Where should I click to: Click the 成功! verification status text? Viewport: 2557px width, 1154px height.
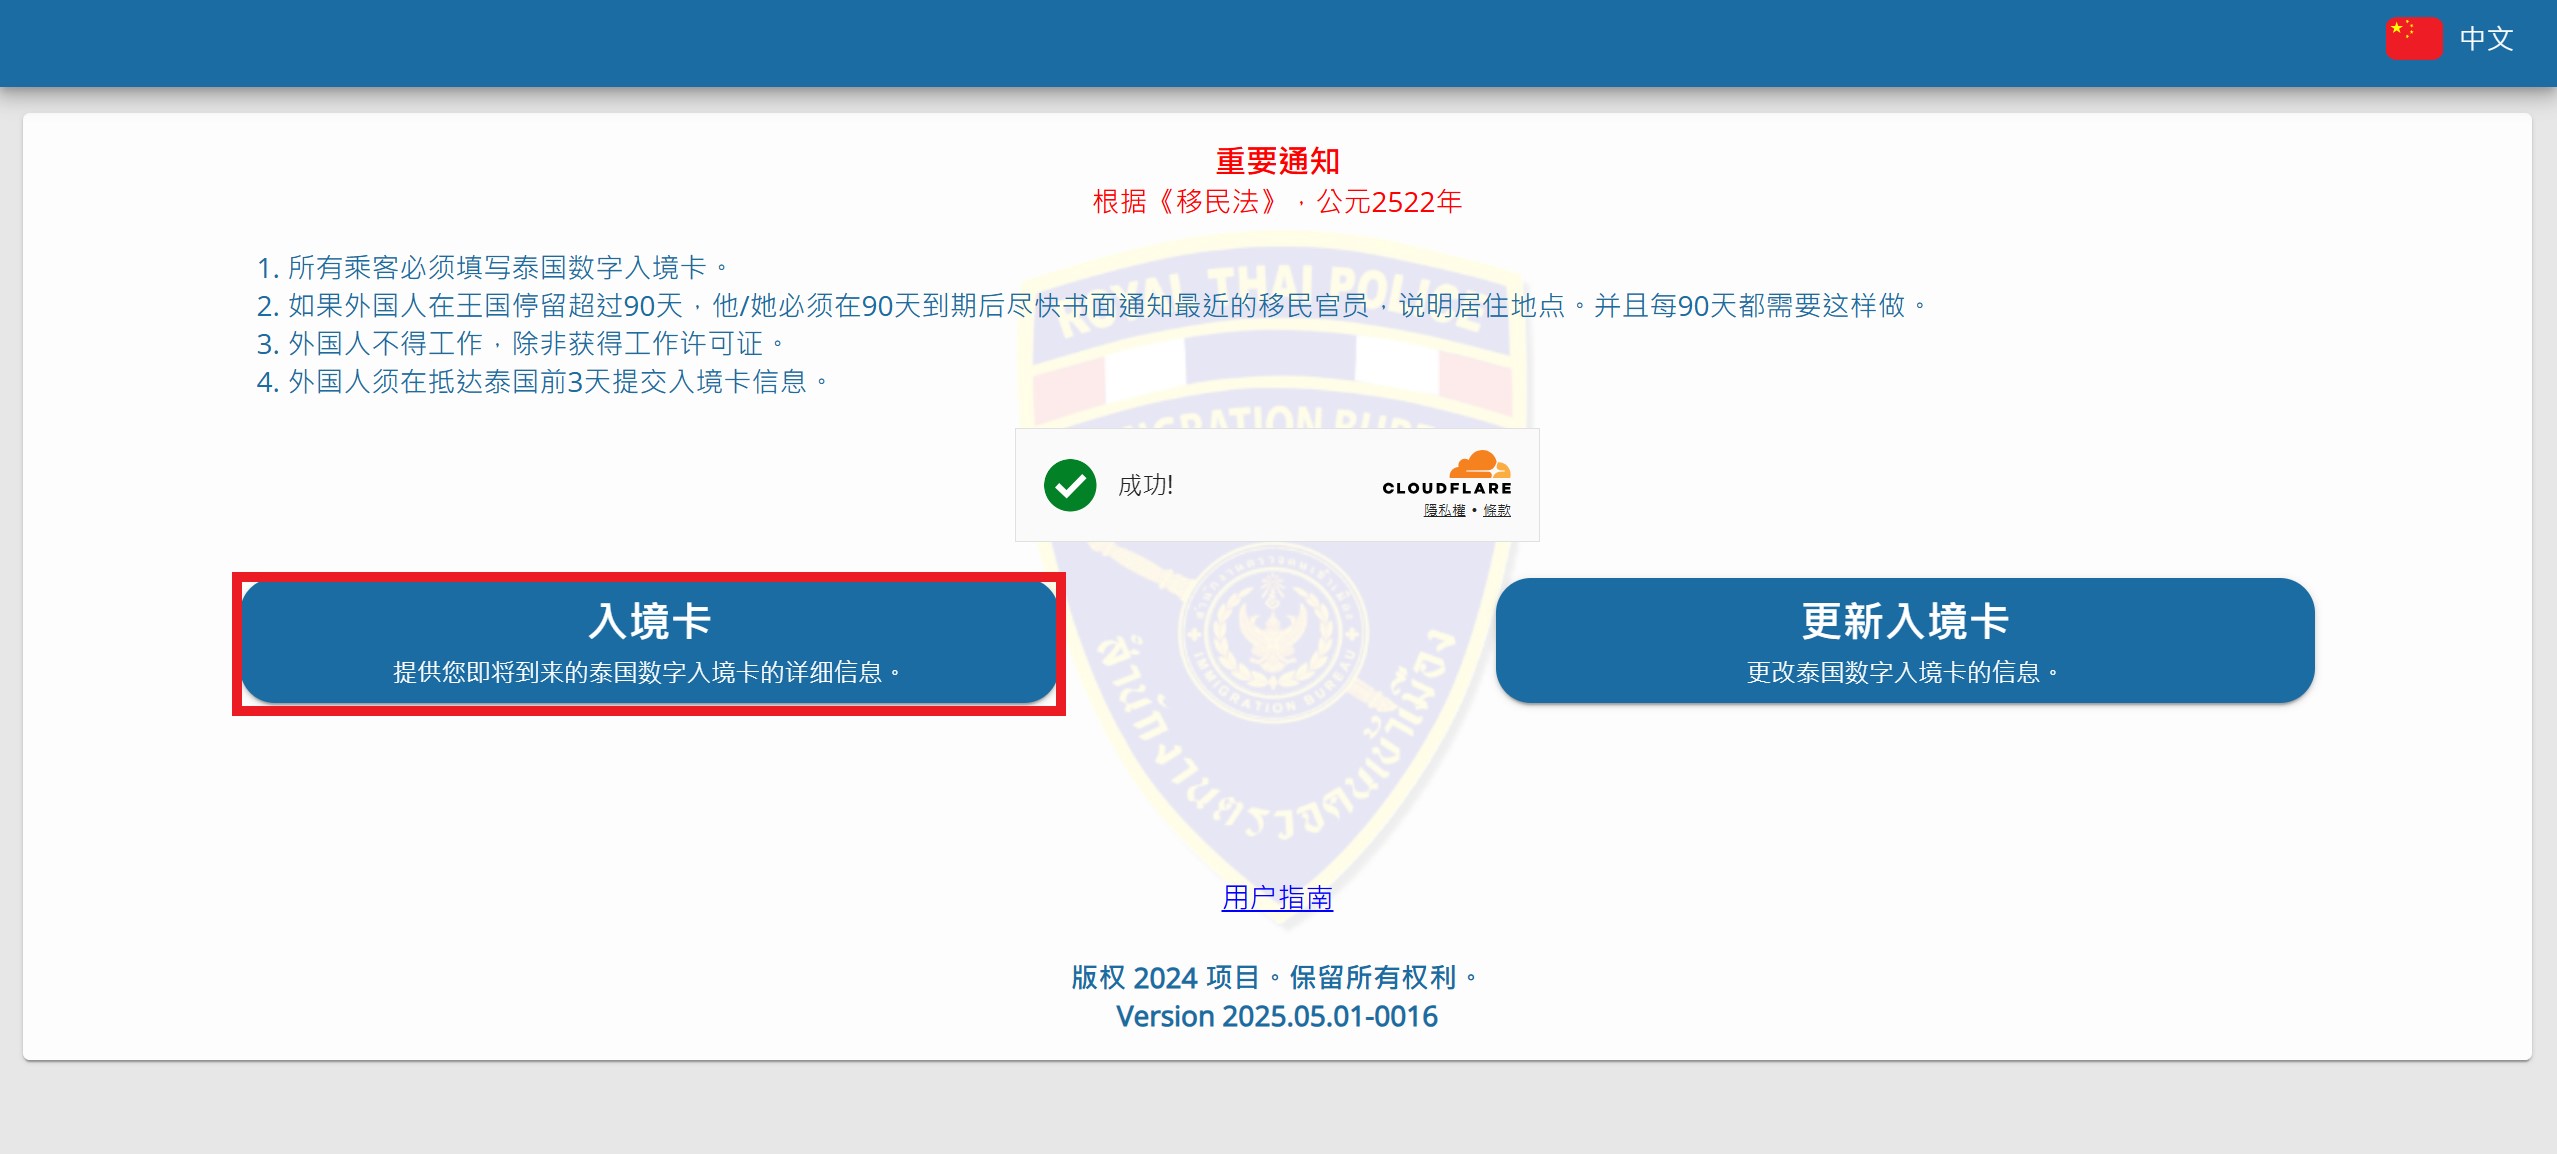1145,485
